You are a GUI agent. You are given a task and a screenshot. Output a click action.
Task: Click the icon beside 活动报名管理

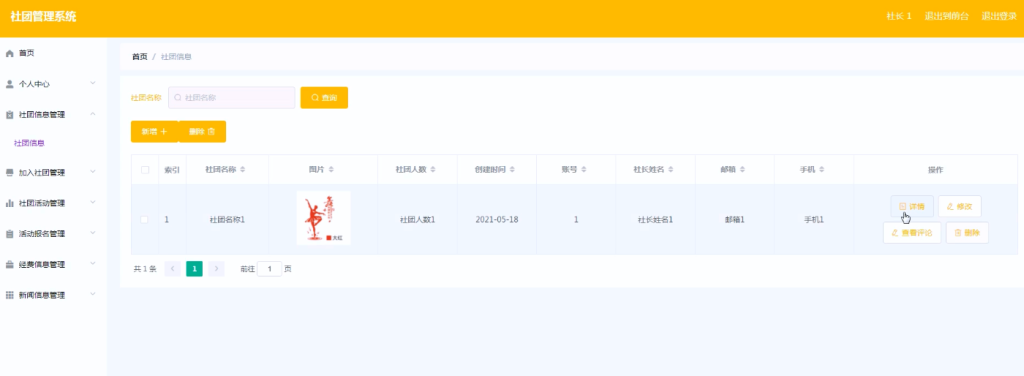(10, 234)
